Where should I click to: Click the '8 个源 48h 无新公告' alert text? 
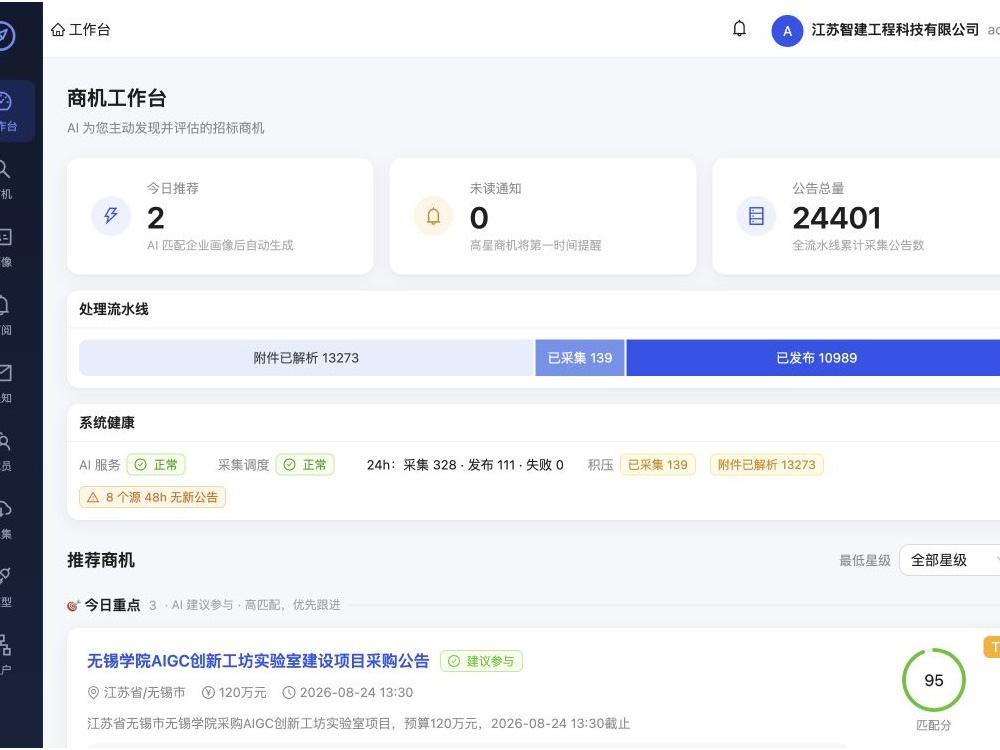(162, 497)
